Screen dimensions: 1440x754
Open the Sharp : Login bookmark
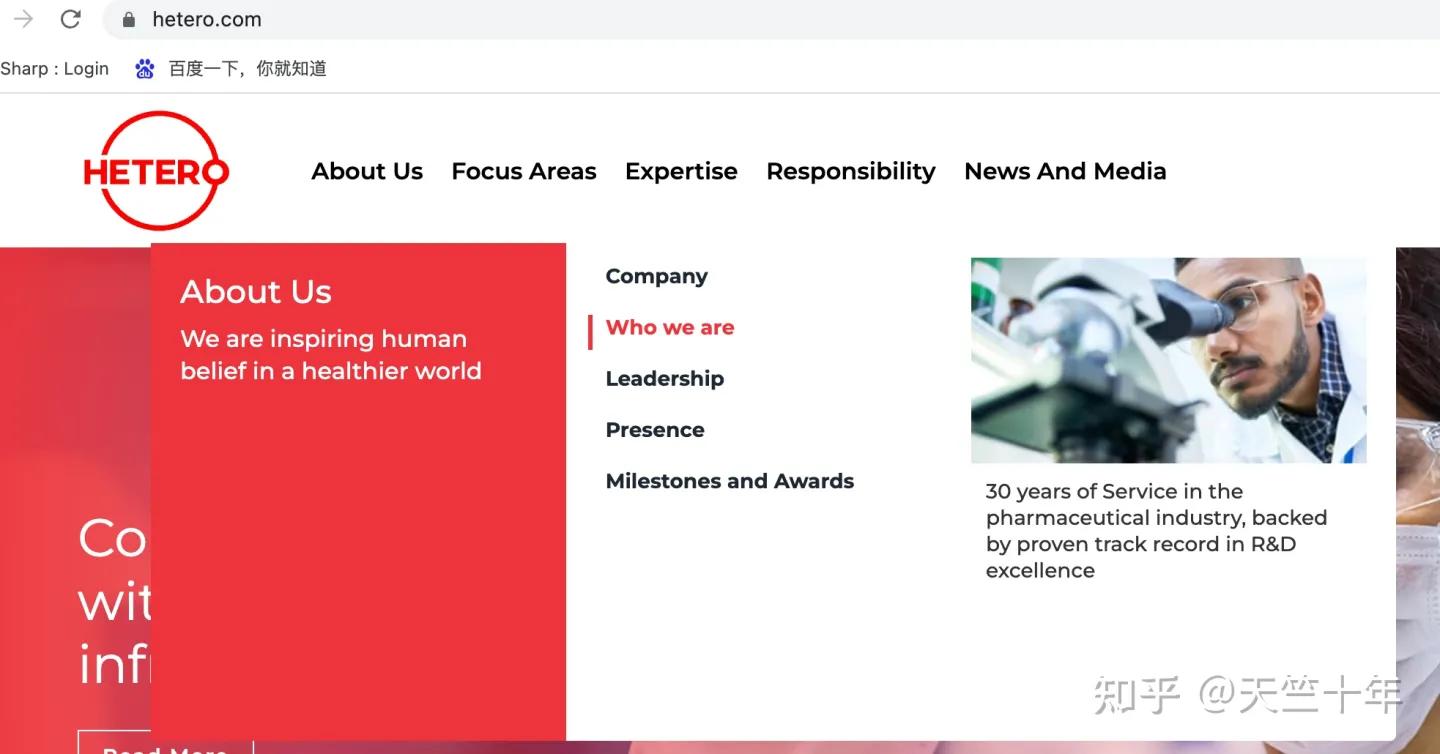tap(55, 69)
